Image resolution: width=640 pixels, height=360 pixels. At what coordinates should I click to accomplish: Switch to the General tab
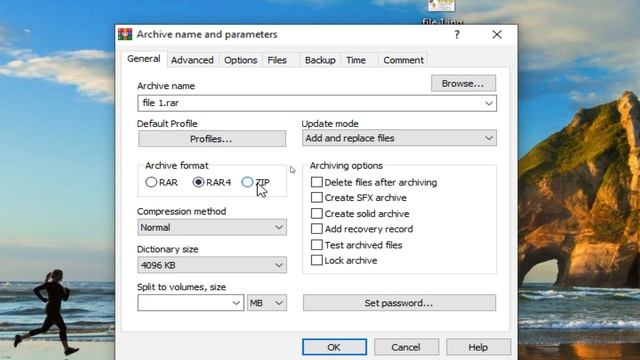point(144,59)
